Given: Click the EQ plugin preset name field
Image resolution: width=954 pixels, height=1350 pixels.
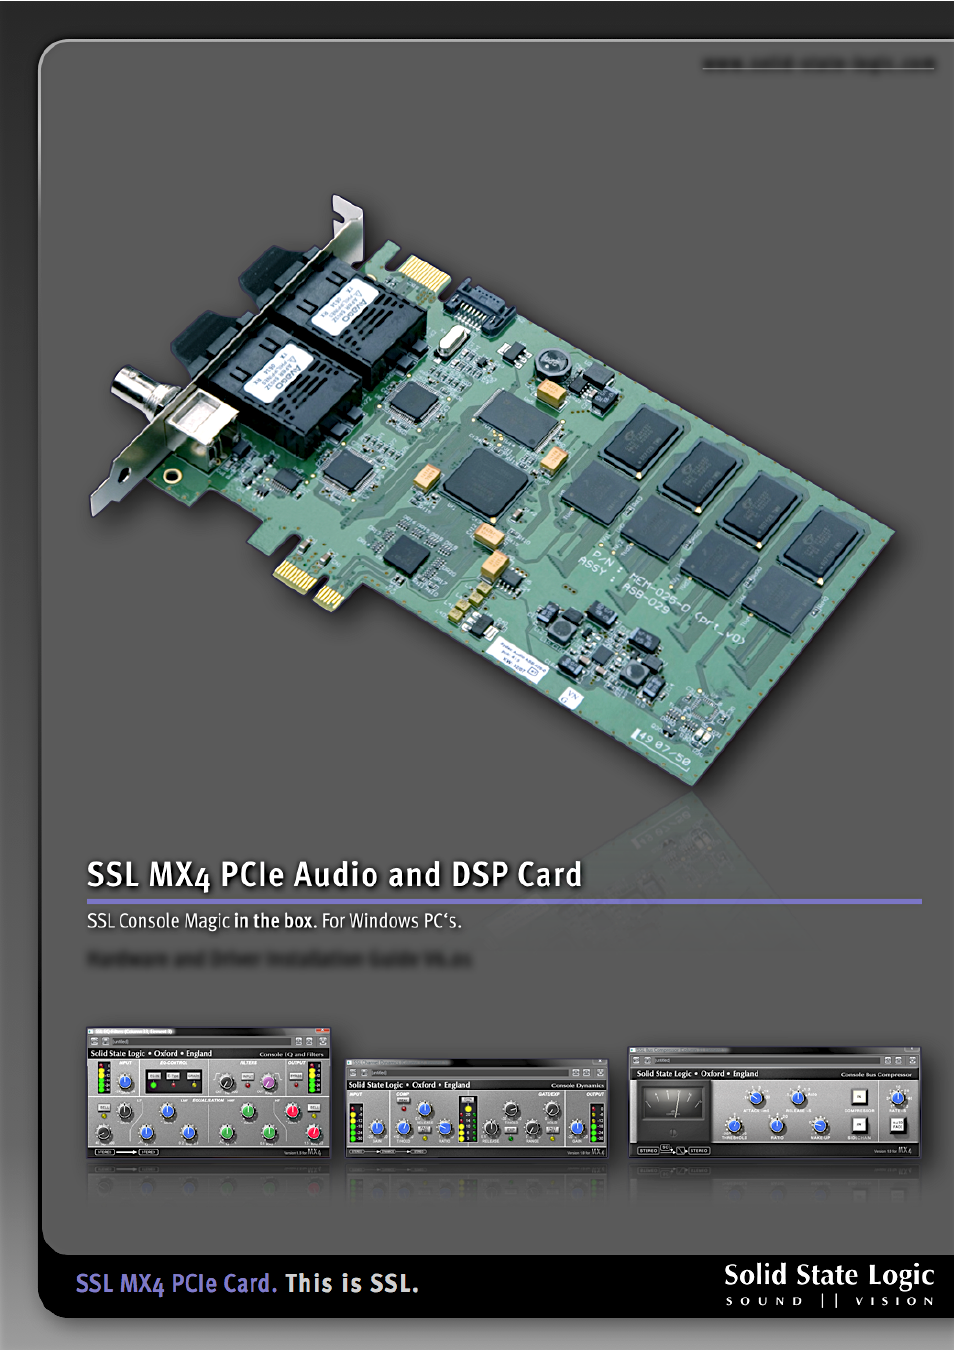Looking at the screenshot, I should (x=201, y=1041).
